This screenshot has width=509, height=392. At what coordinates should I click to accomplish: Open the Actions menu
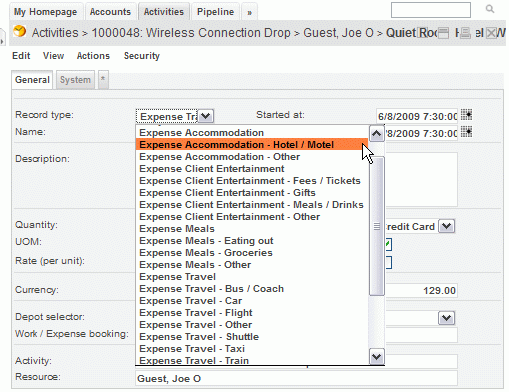(93, 56)
